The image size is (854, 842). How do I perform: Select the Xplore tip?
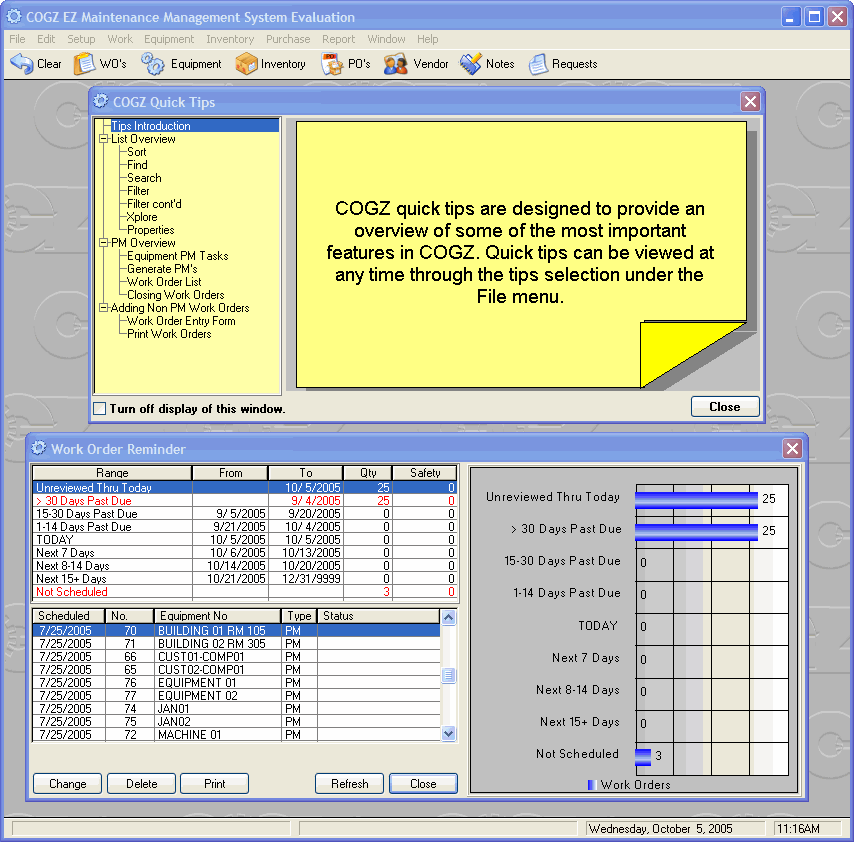click(142, 217)
